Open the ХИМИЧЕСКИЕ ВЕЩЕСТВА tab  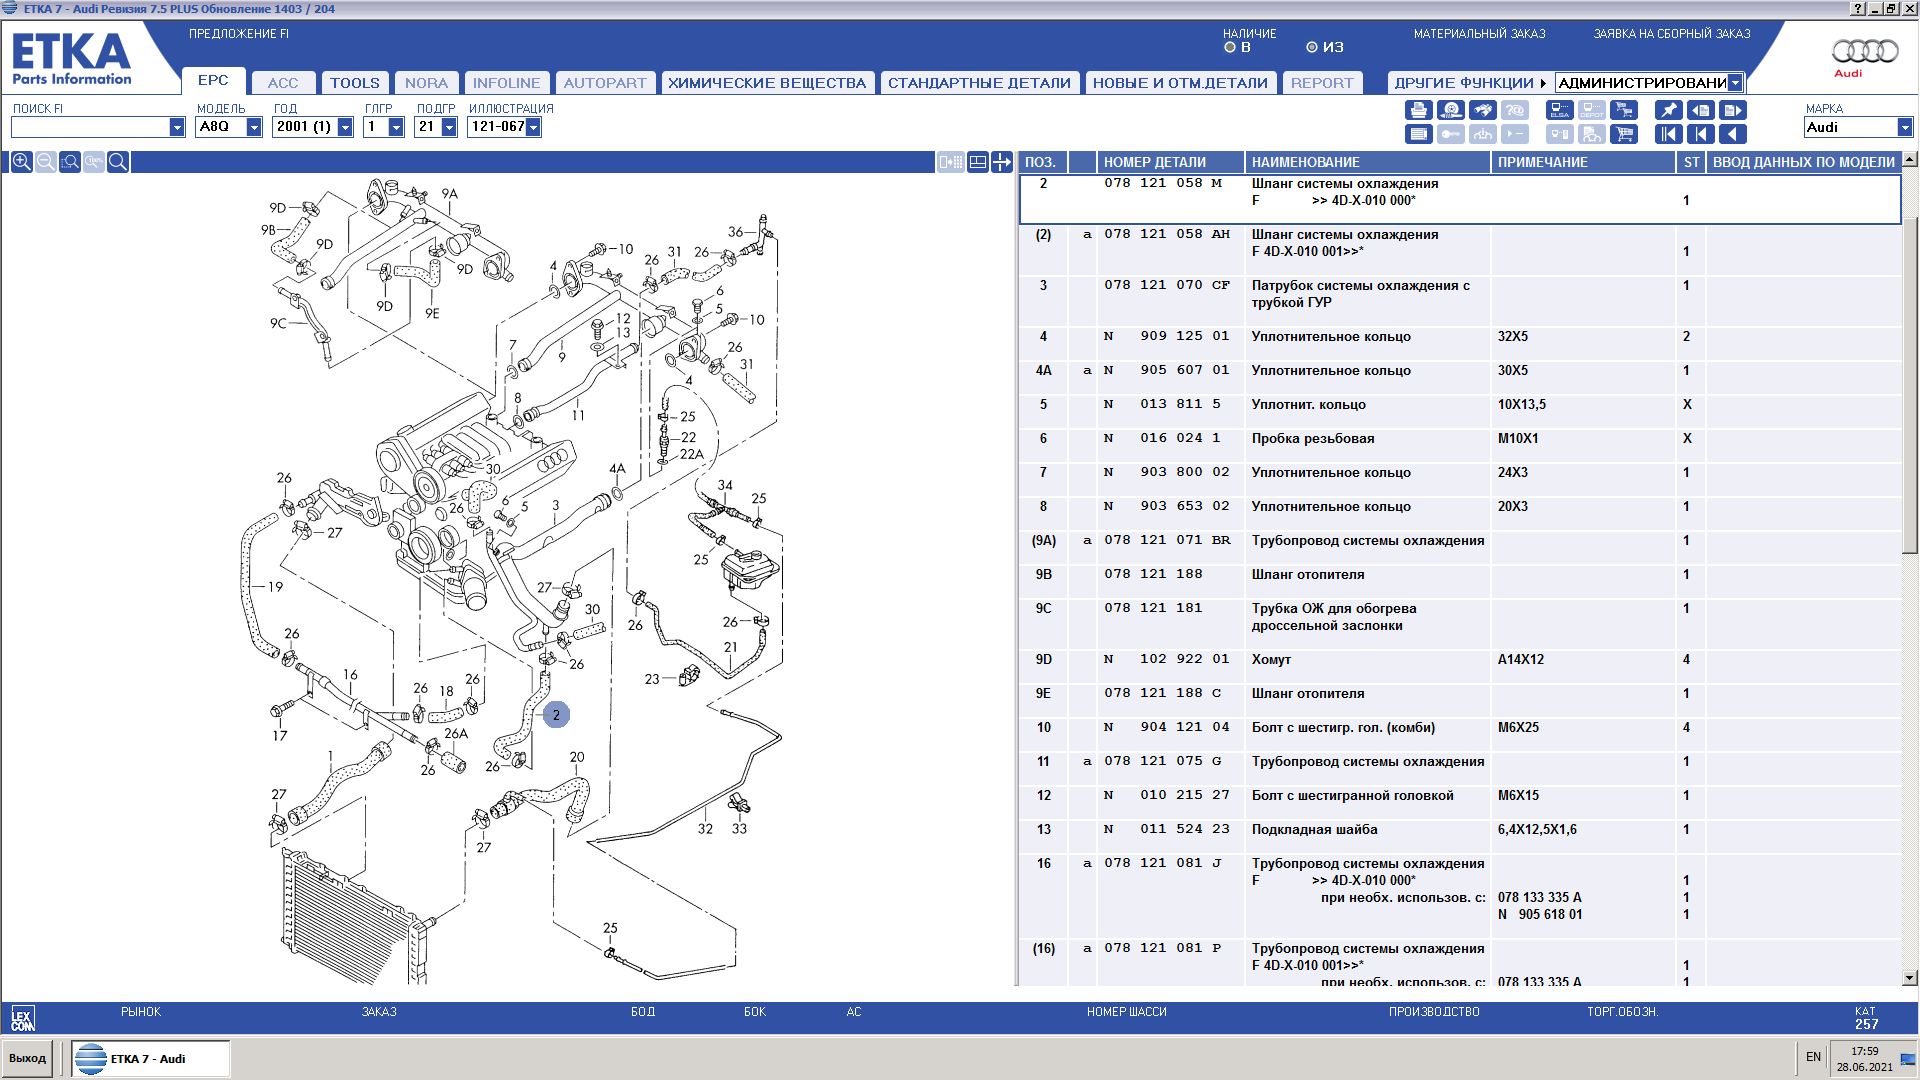767,83
